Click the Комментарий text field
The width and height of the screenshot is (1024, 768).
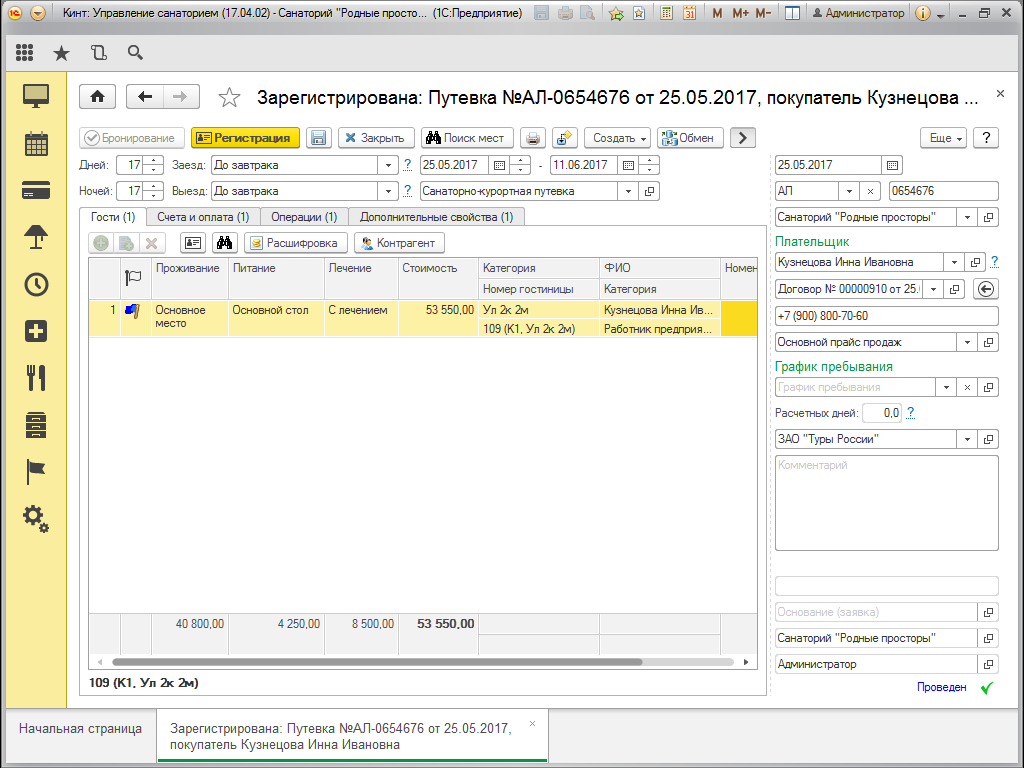886,502
